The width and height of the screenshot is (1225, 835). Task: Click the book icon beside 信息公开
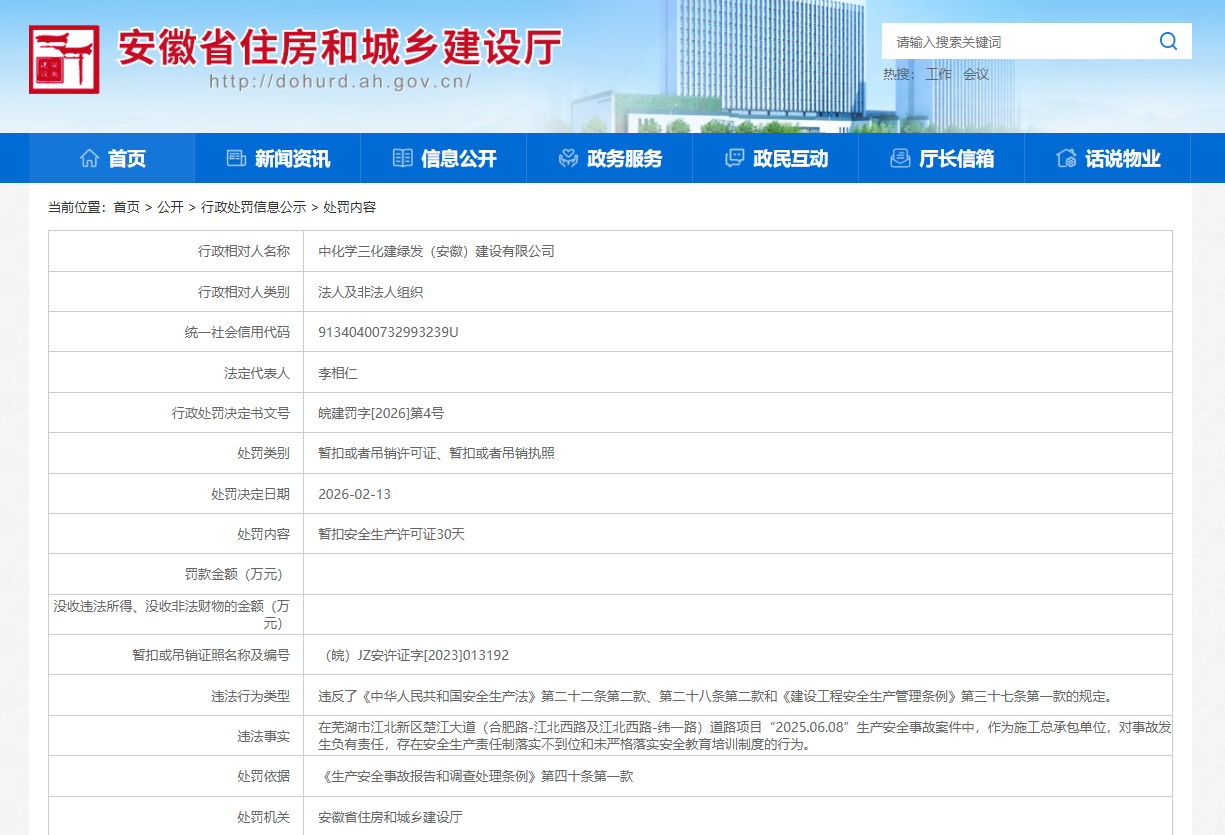tap(402, 158)
